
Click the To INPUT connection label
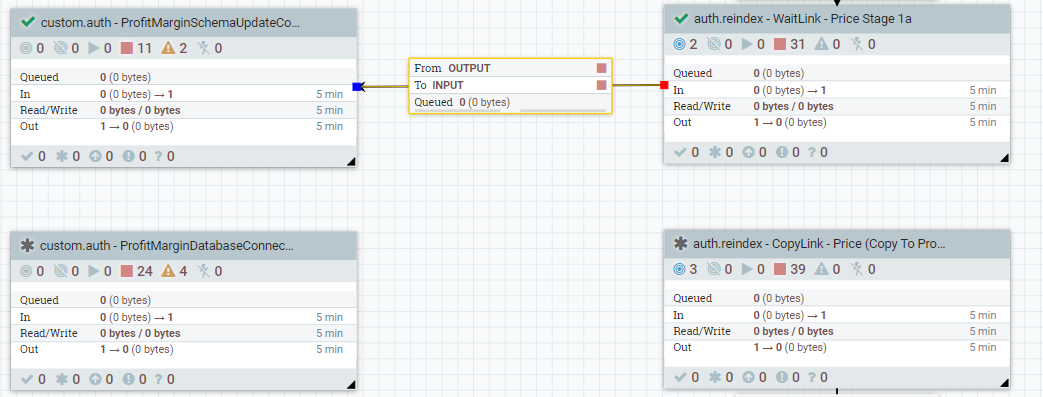(439, 85)
